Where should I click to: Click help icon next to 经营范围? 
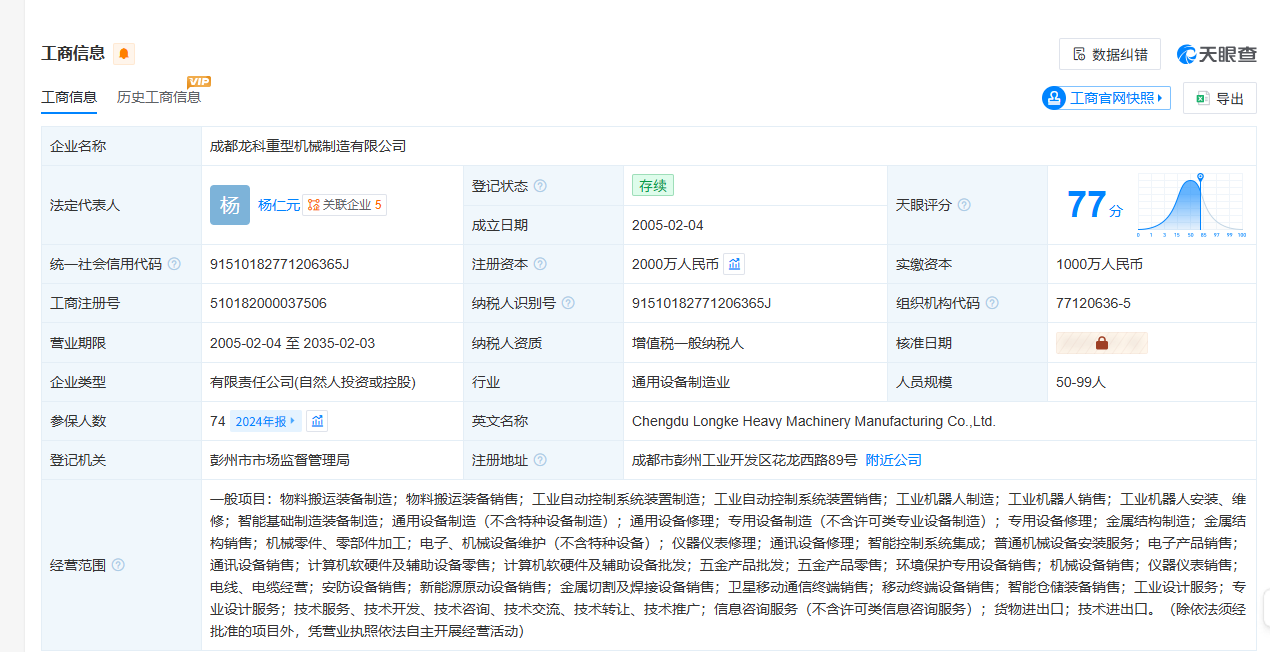pyautogui.click(x=118, y=565)
